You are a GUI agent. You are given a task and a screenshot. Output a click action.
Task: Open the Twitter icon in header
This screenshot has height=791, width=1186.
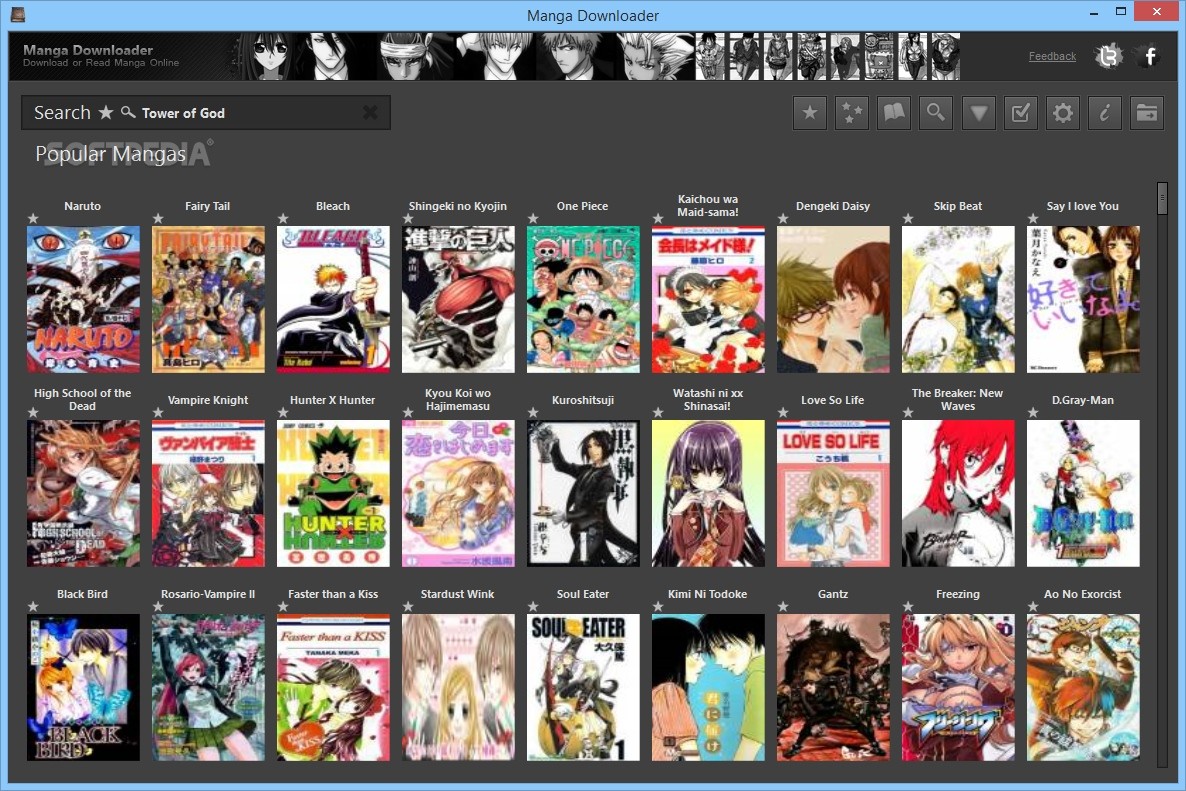click(x=1109, y=56)
